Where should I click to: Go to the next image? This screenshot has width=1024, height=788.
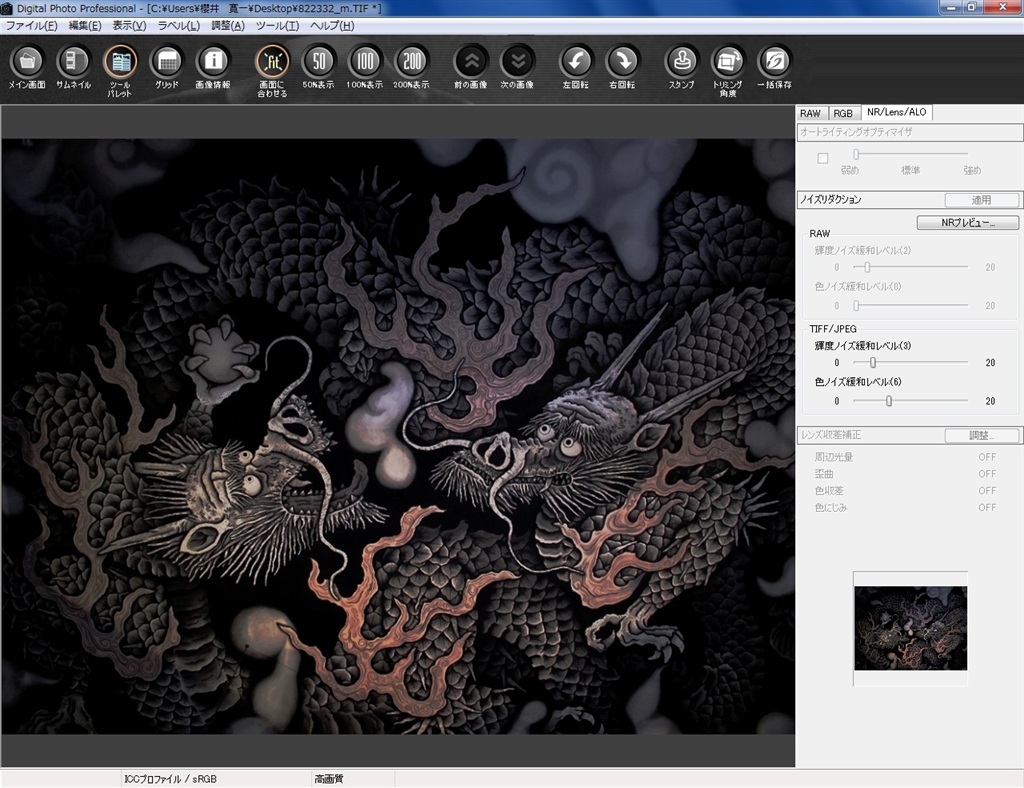(517, 67)
